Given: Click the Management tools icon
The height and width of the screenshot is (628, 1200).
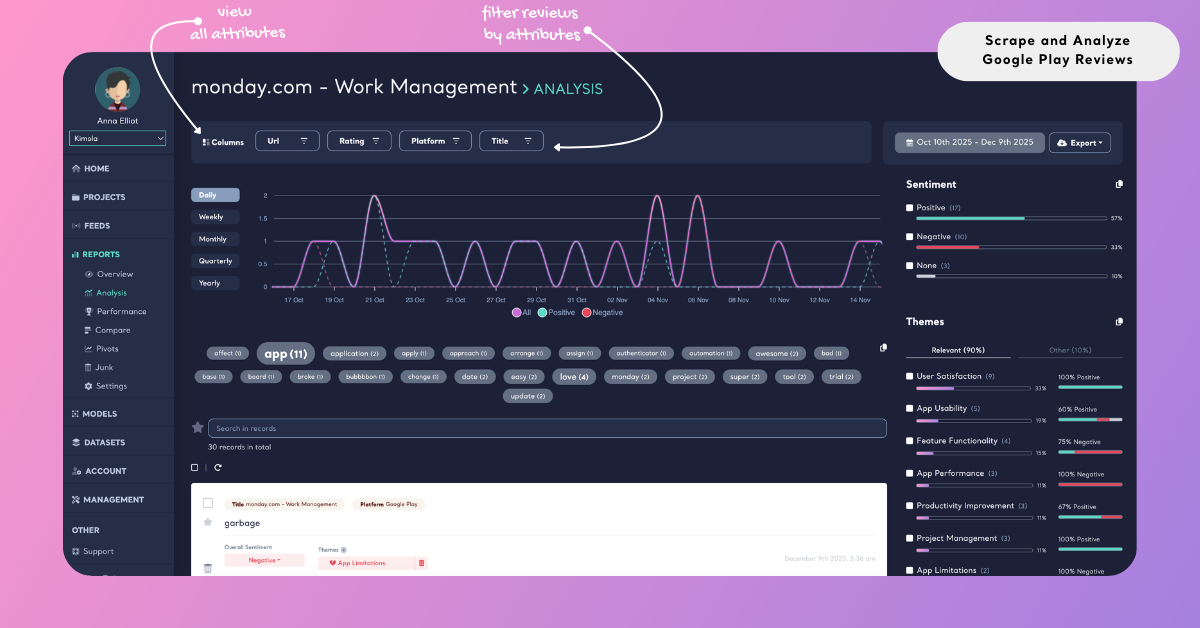Looking at the screenshot, I should pyautogui.click(x=76, y=499).
